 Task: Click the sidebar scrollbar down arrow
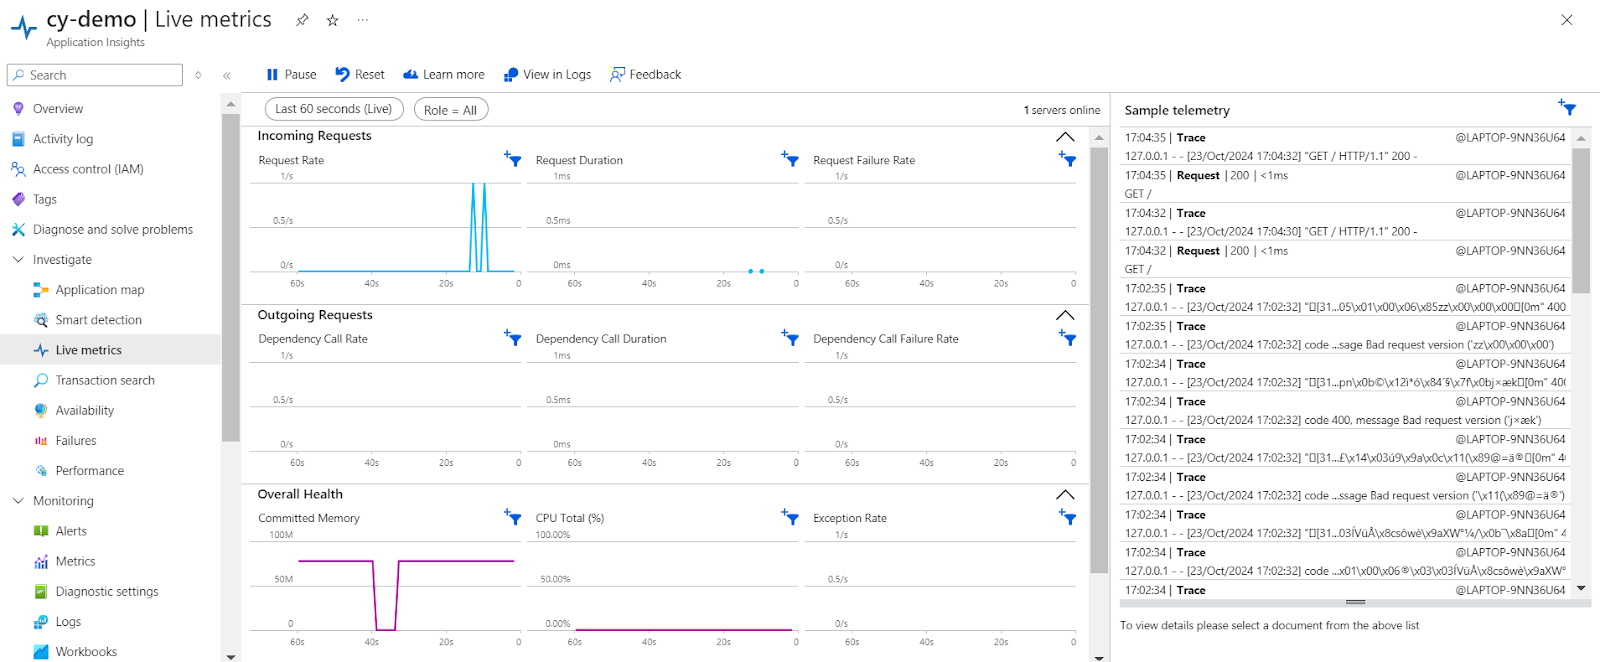tap(231, 656)
